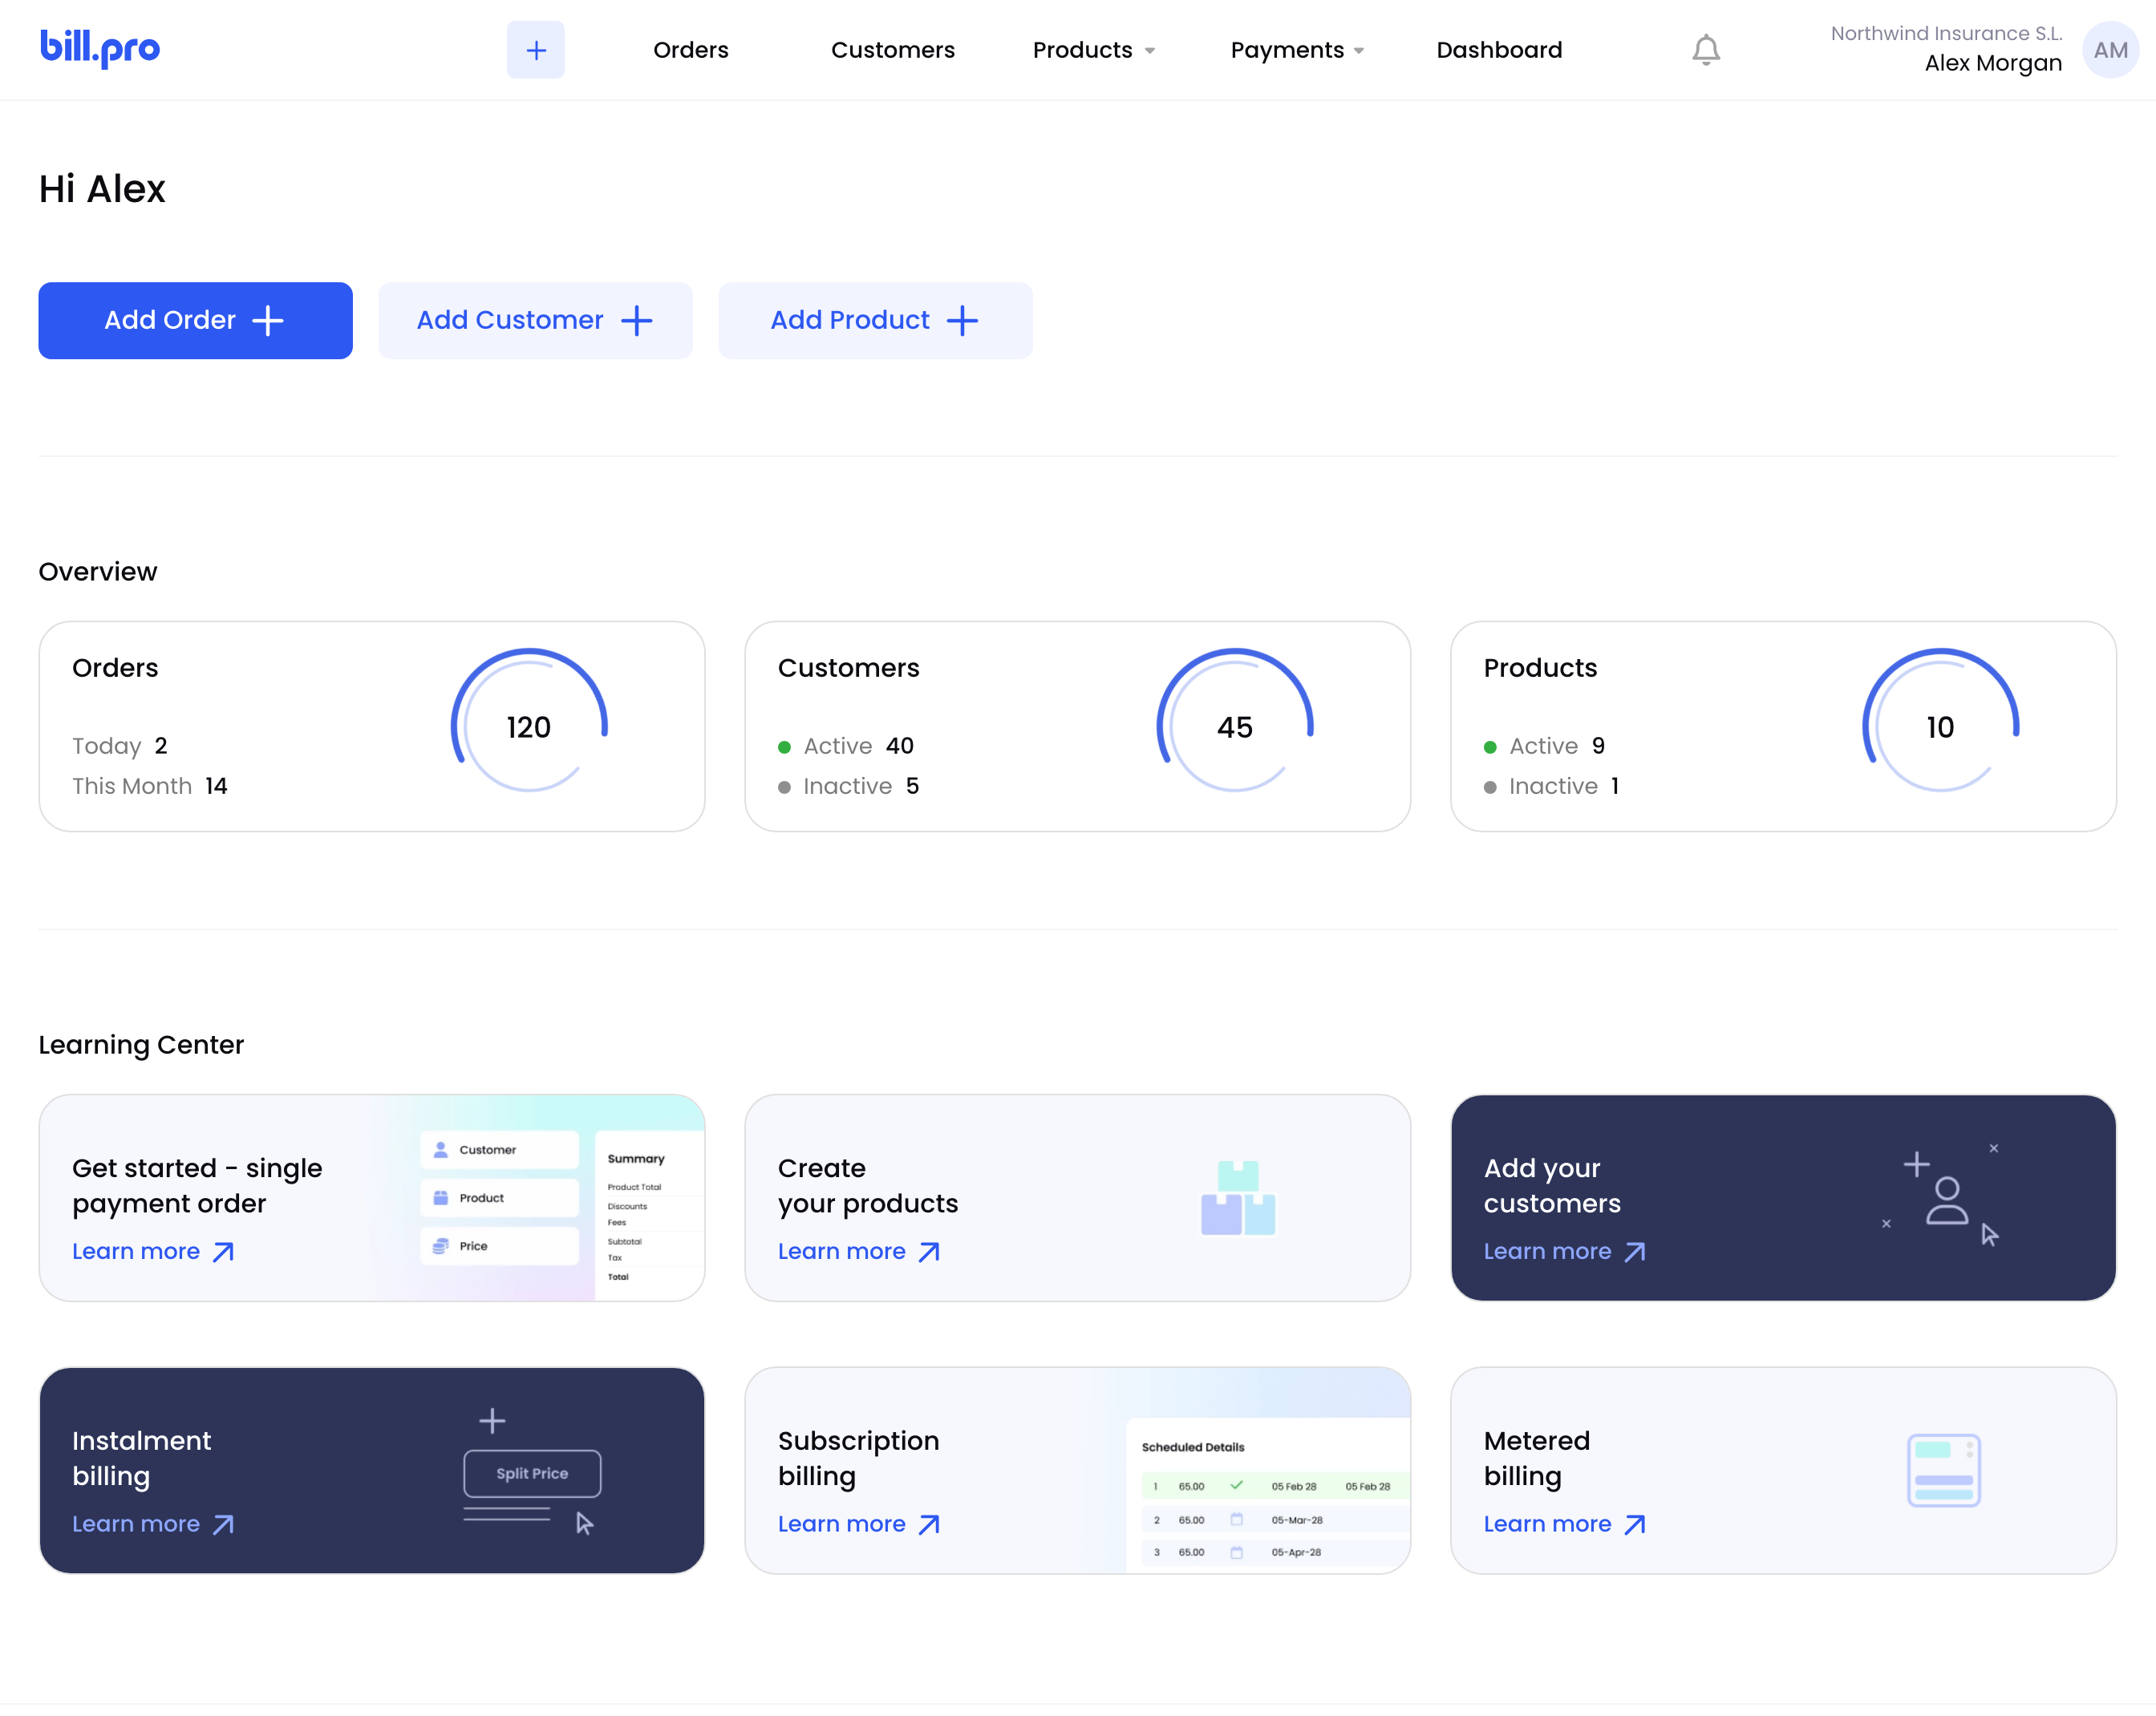Open Learn more under Add your customers

click(1565, 1252)
